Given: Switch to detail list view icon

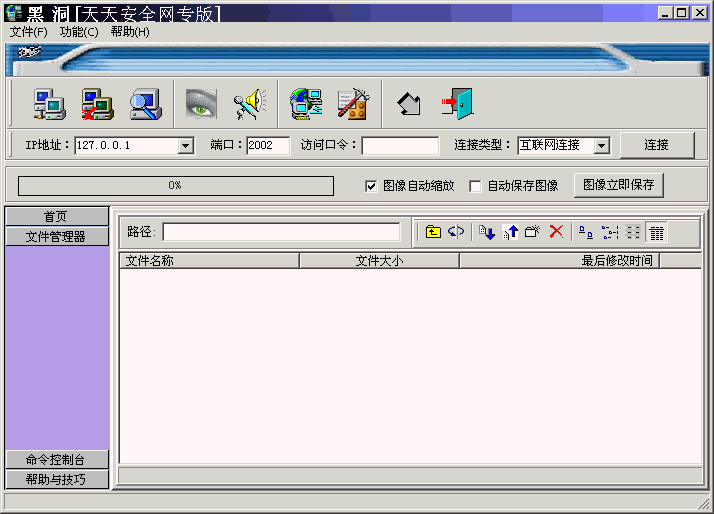Looking at the screenshot, I should [x=656, y=232].
